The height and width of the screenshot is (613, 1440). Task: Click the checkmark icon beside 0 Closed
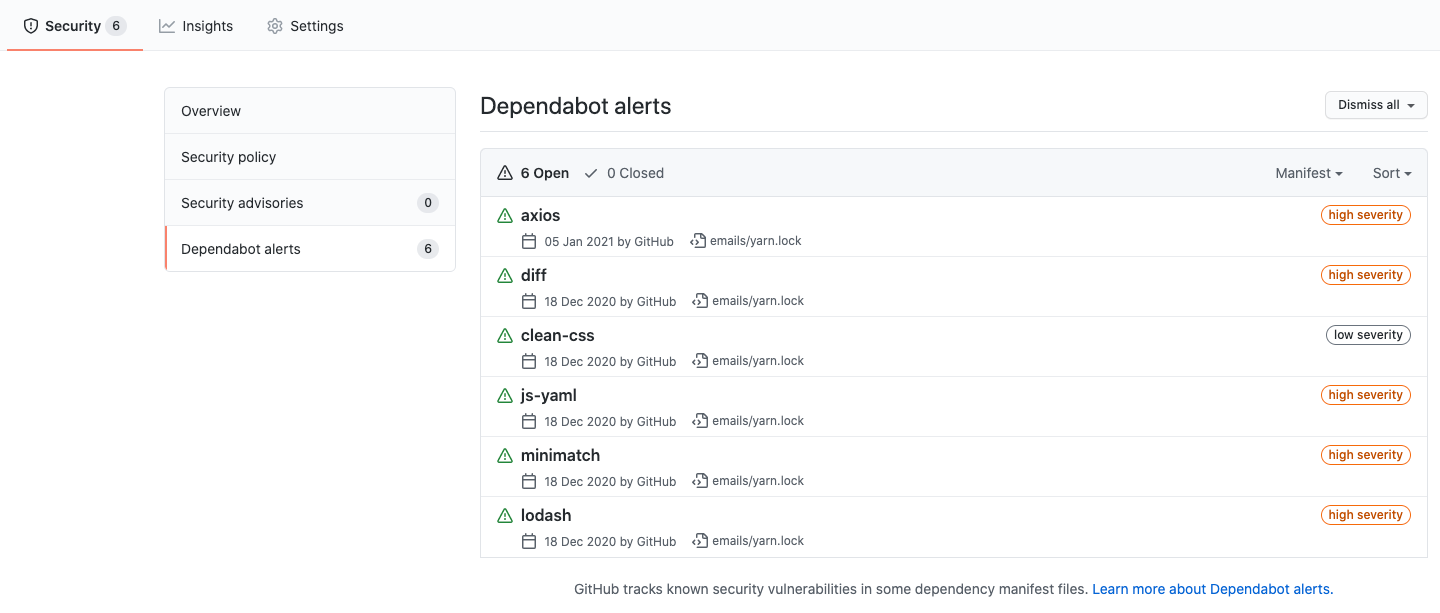591,173
